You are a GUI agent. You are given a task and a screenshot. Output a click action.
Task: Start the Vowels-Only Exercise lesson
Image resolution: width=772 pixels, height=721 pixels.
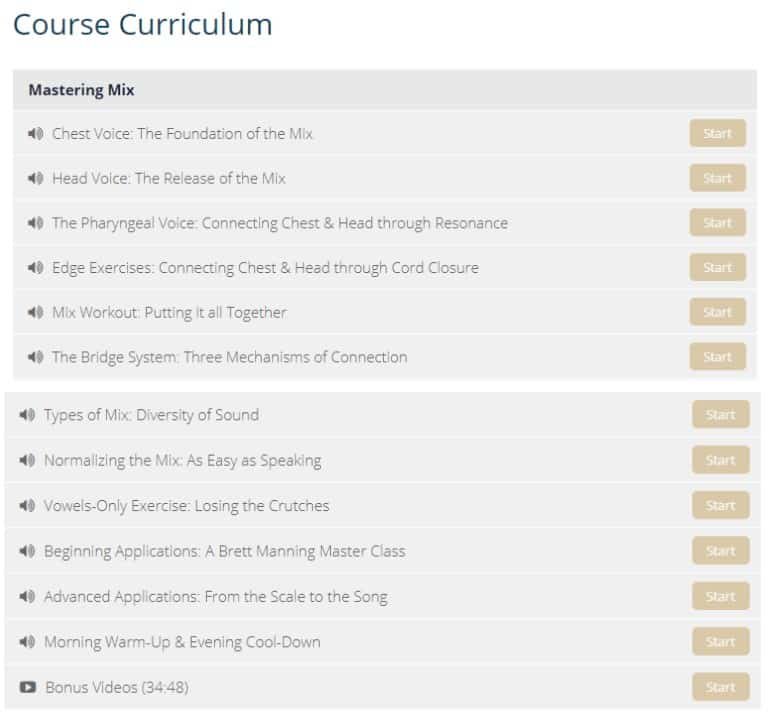click(720, 506)
